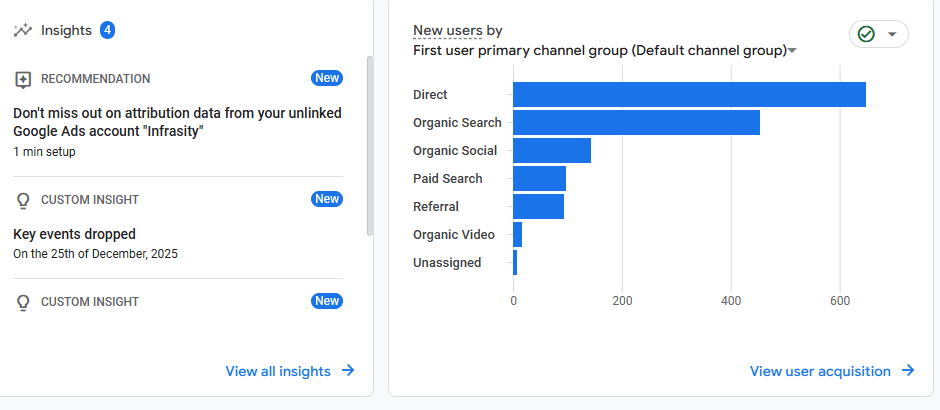Screen dimensions: 940x410
Task: Click the Referral bar in the chart
Action: [x=538, y=206]
